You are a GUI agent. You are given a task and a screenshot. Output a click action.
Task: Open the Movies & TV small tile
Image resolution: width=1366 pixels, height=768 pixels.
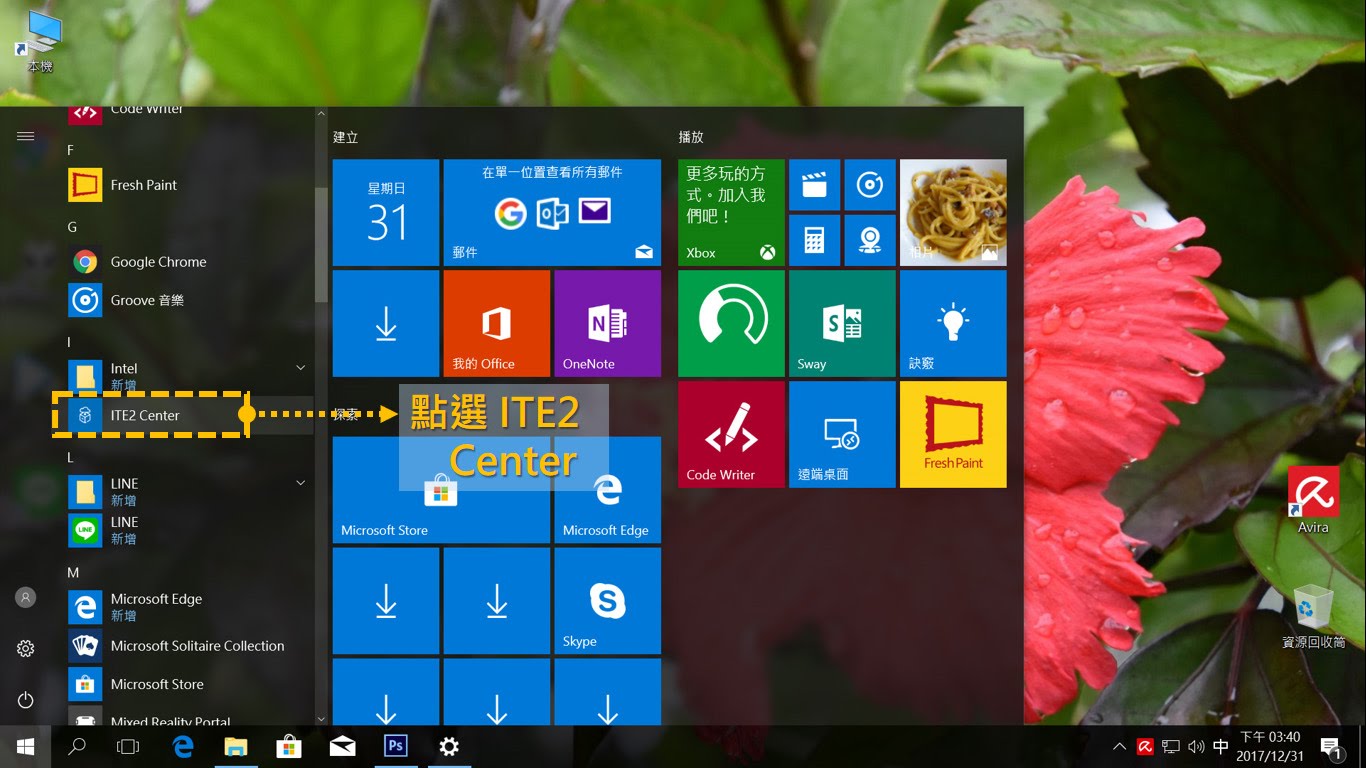(x=814, y=184)
